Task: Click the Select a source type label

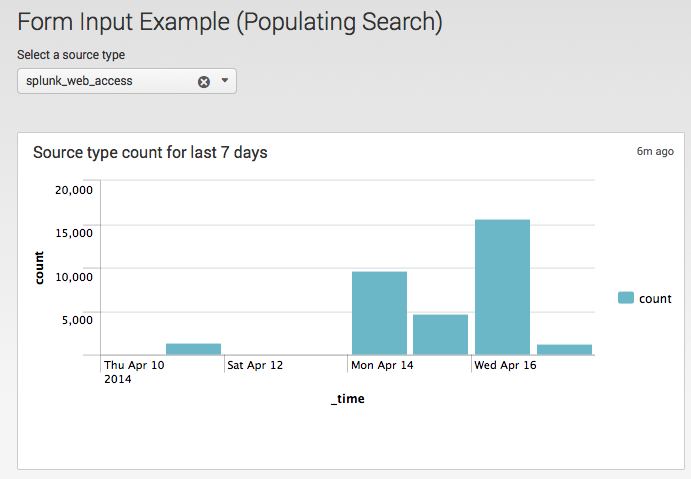Action: pyautogui.click(x=71, y=55)
